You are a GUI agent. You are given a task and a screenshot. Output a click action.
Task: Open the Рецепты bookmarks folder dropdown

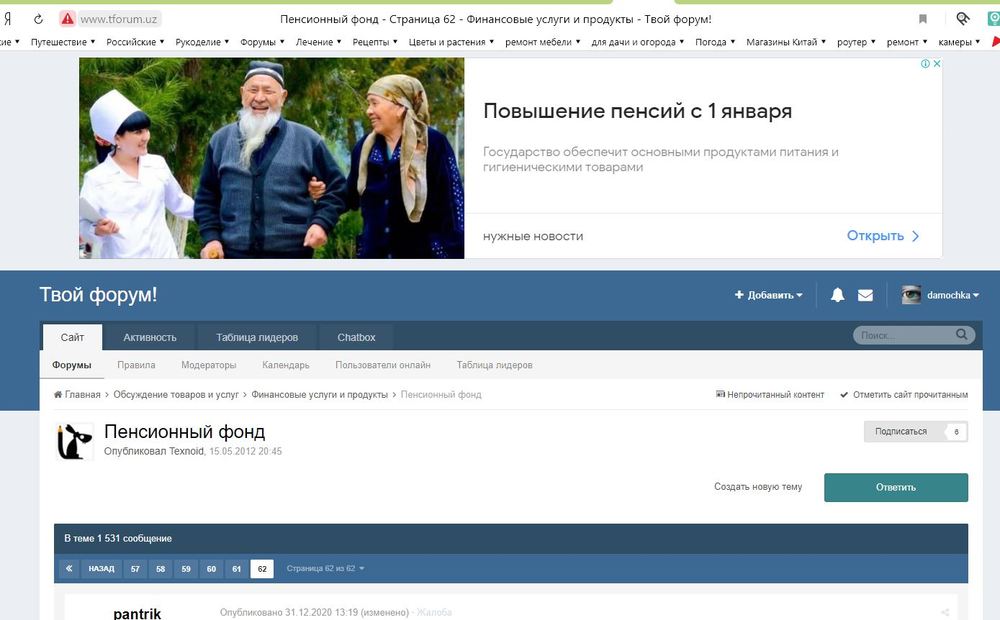pyautogui.click(x=375, y=42)
